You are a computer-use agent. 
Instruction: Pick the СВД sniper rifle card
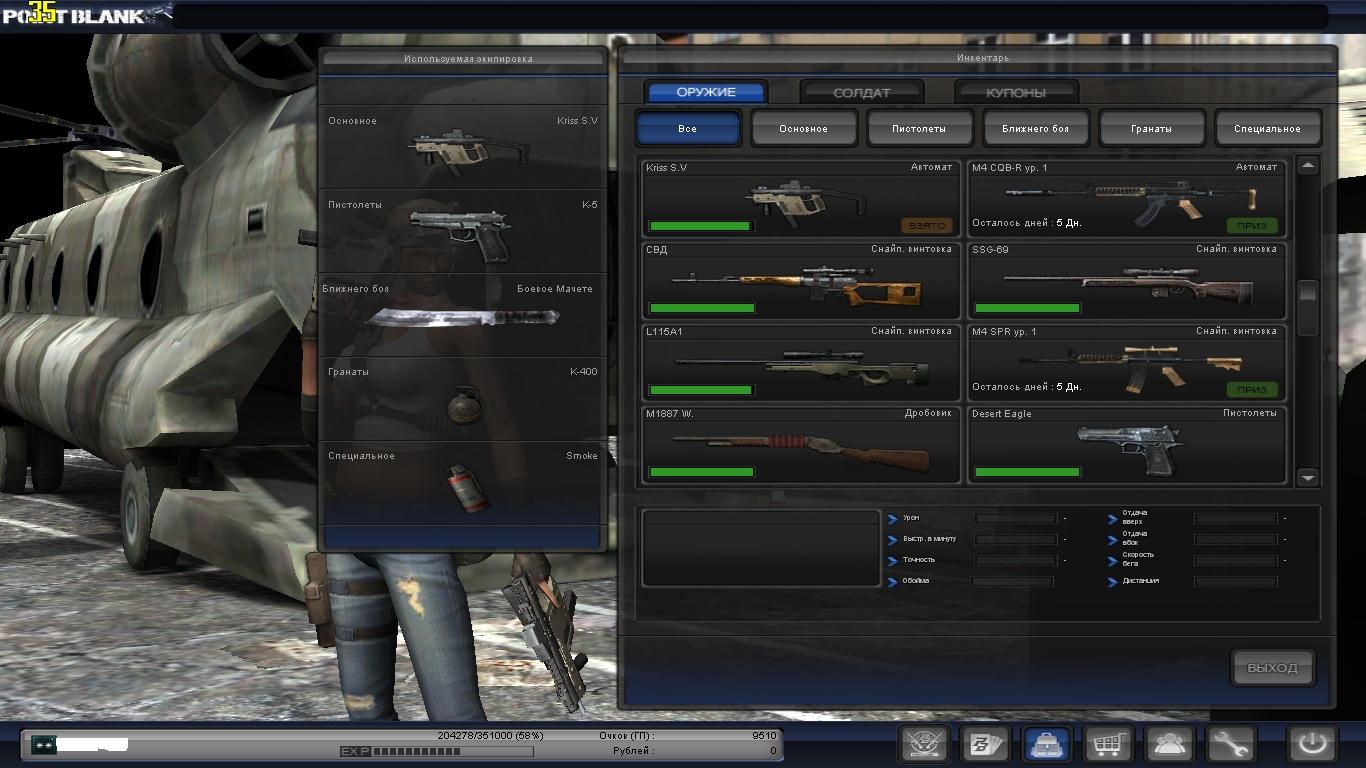click(801, 280)
